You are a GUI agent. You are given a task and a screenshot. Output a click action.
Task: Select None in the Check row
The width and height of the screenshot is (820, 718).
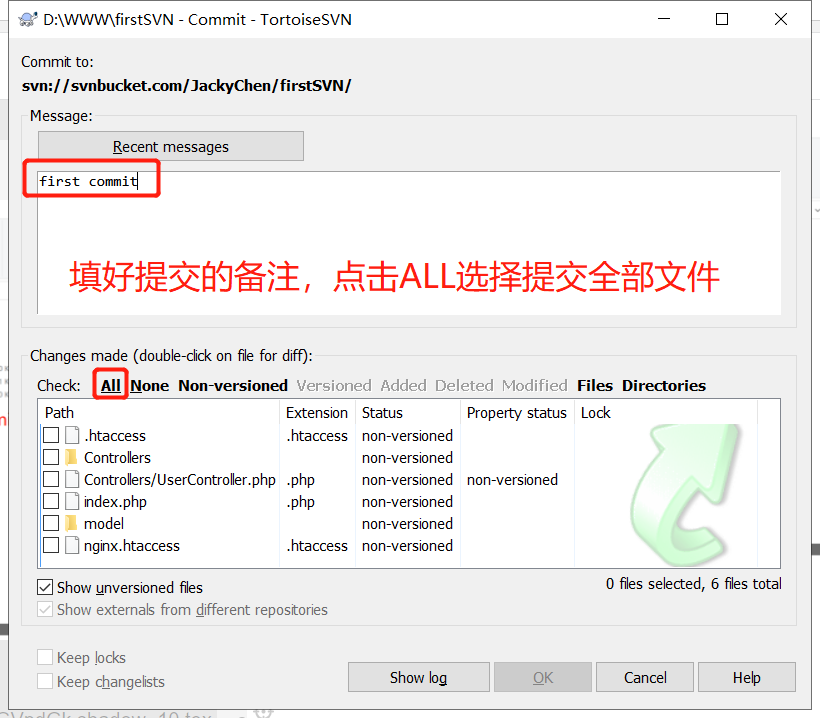pos(150,385)
